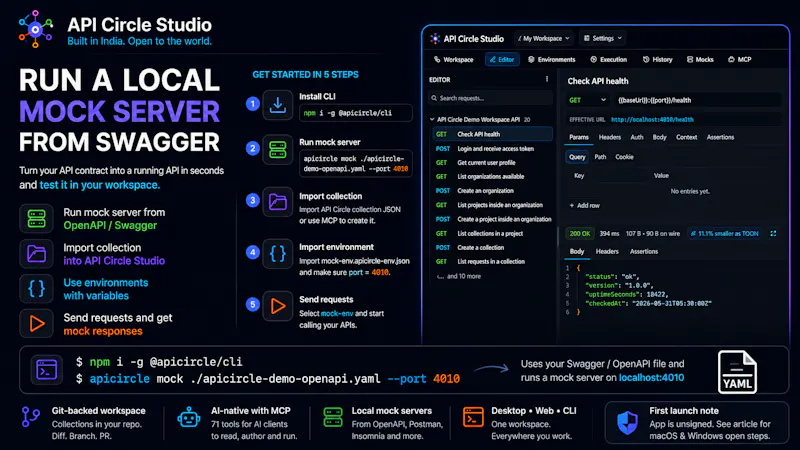Click the robot icon near AI-native with MCP

pos(189,417)
